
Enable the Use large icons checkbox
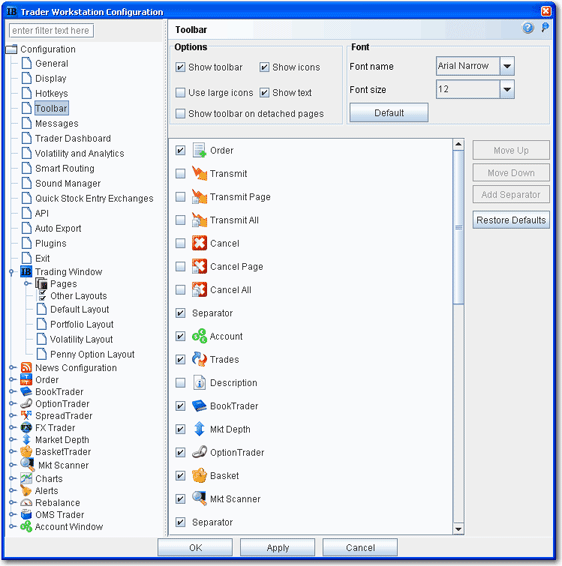click(180, 93)
